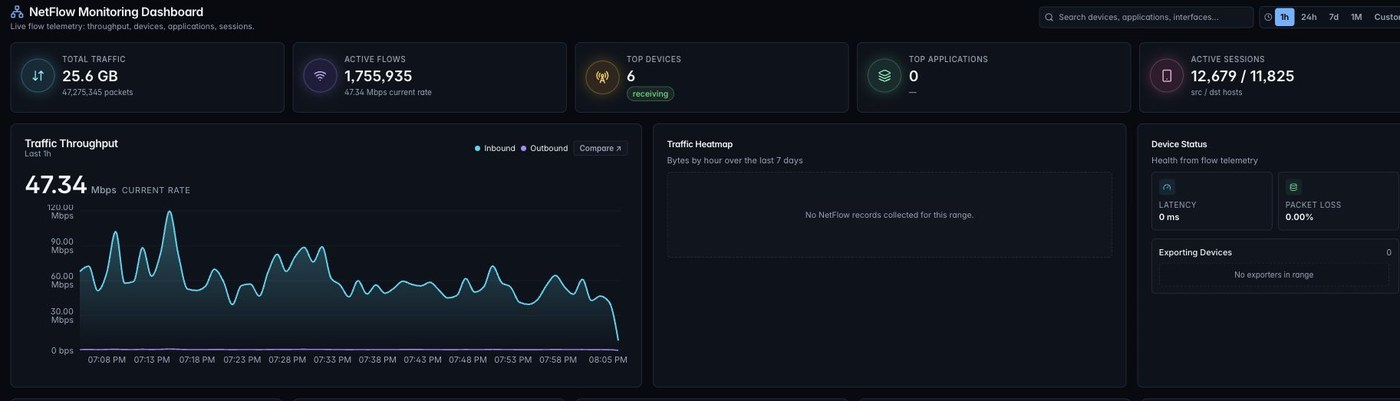Click the 'No exporters in range' text
This screenshot has height=401, width=1400.
[x=1274, y=274]
